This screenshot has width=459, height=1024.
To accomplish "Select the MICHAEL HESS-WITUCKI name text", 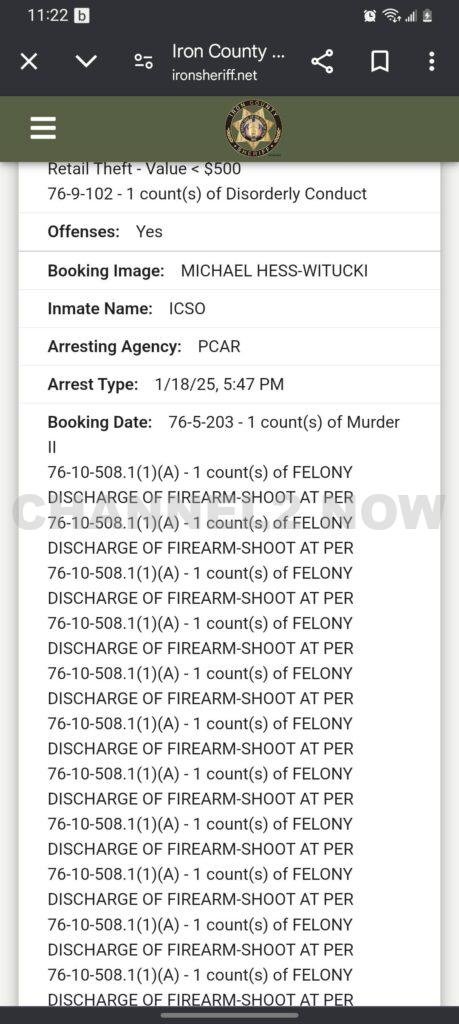I will coord(274,270).
